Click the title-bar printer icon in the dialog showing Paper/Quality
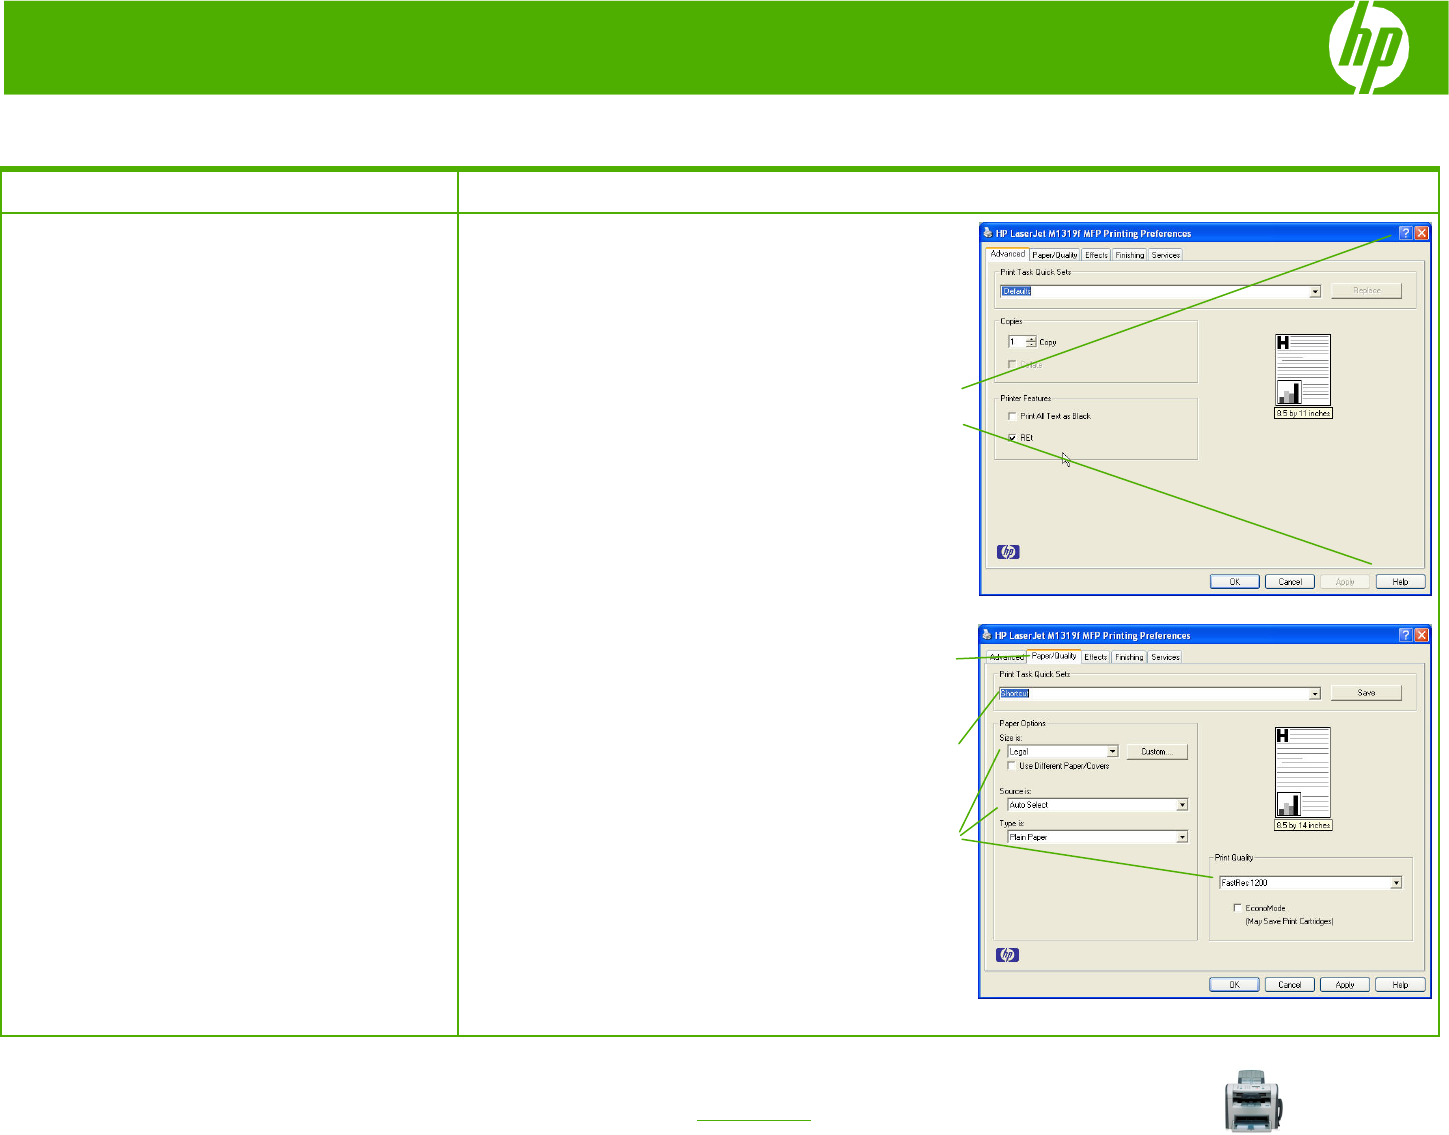1449x1135 pixels. 986,635
